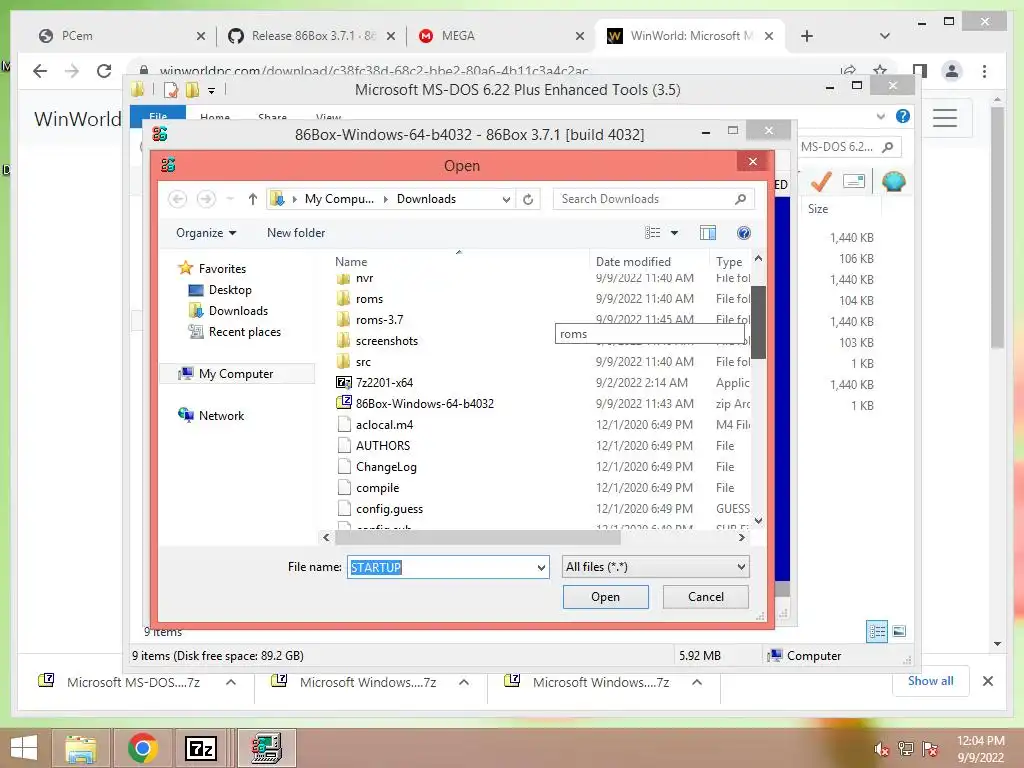1024x768 pixels.
Task: Open the File ribbon tab in Explorer
Action: tap(158, 116)
